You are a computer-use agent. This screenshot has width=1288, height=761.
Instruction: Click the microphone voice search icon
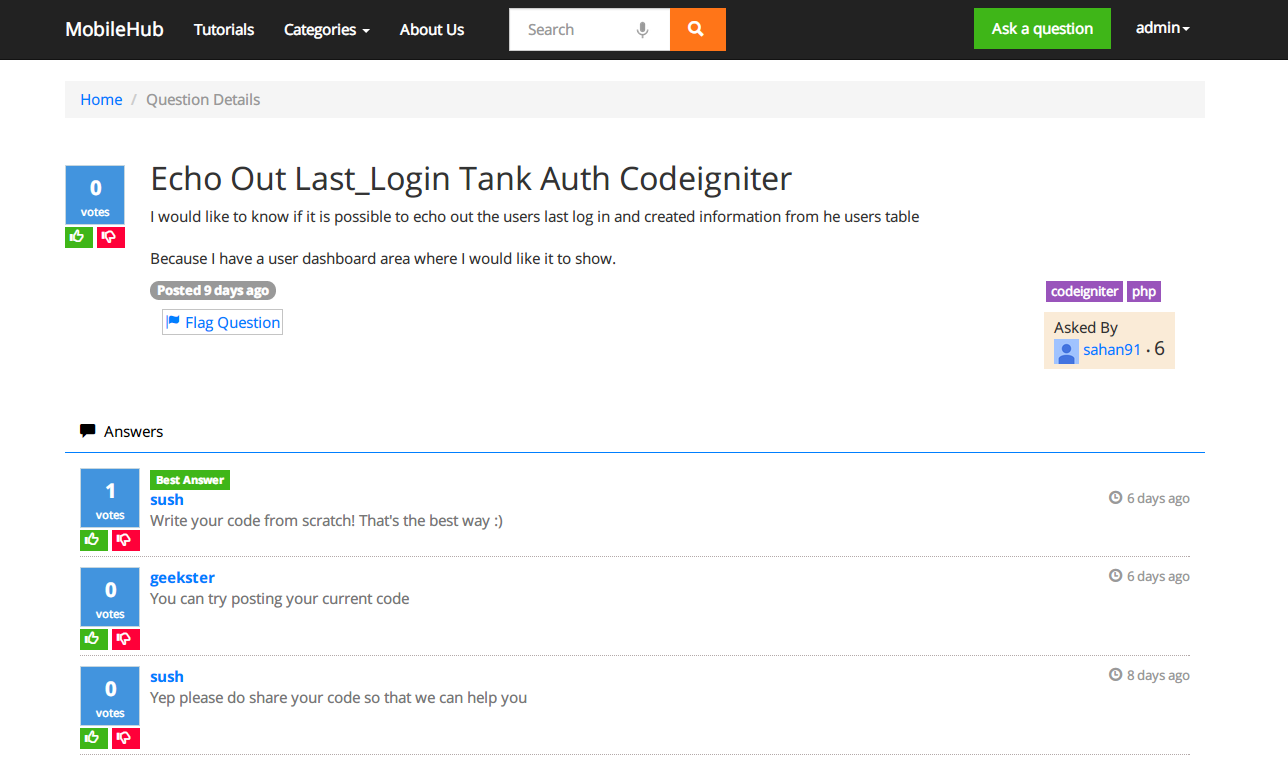[643, 30]
